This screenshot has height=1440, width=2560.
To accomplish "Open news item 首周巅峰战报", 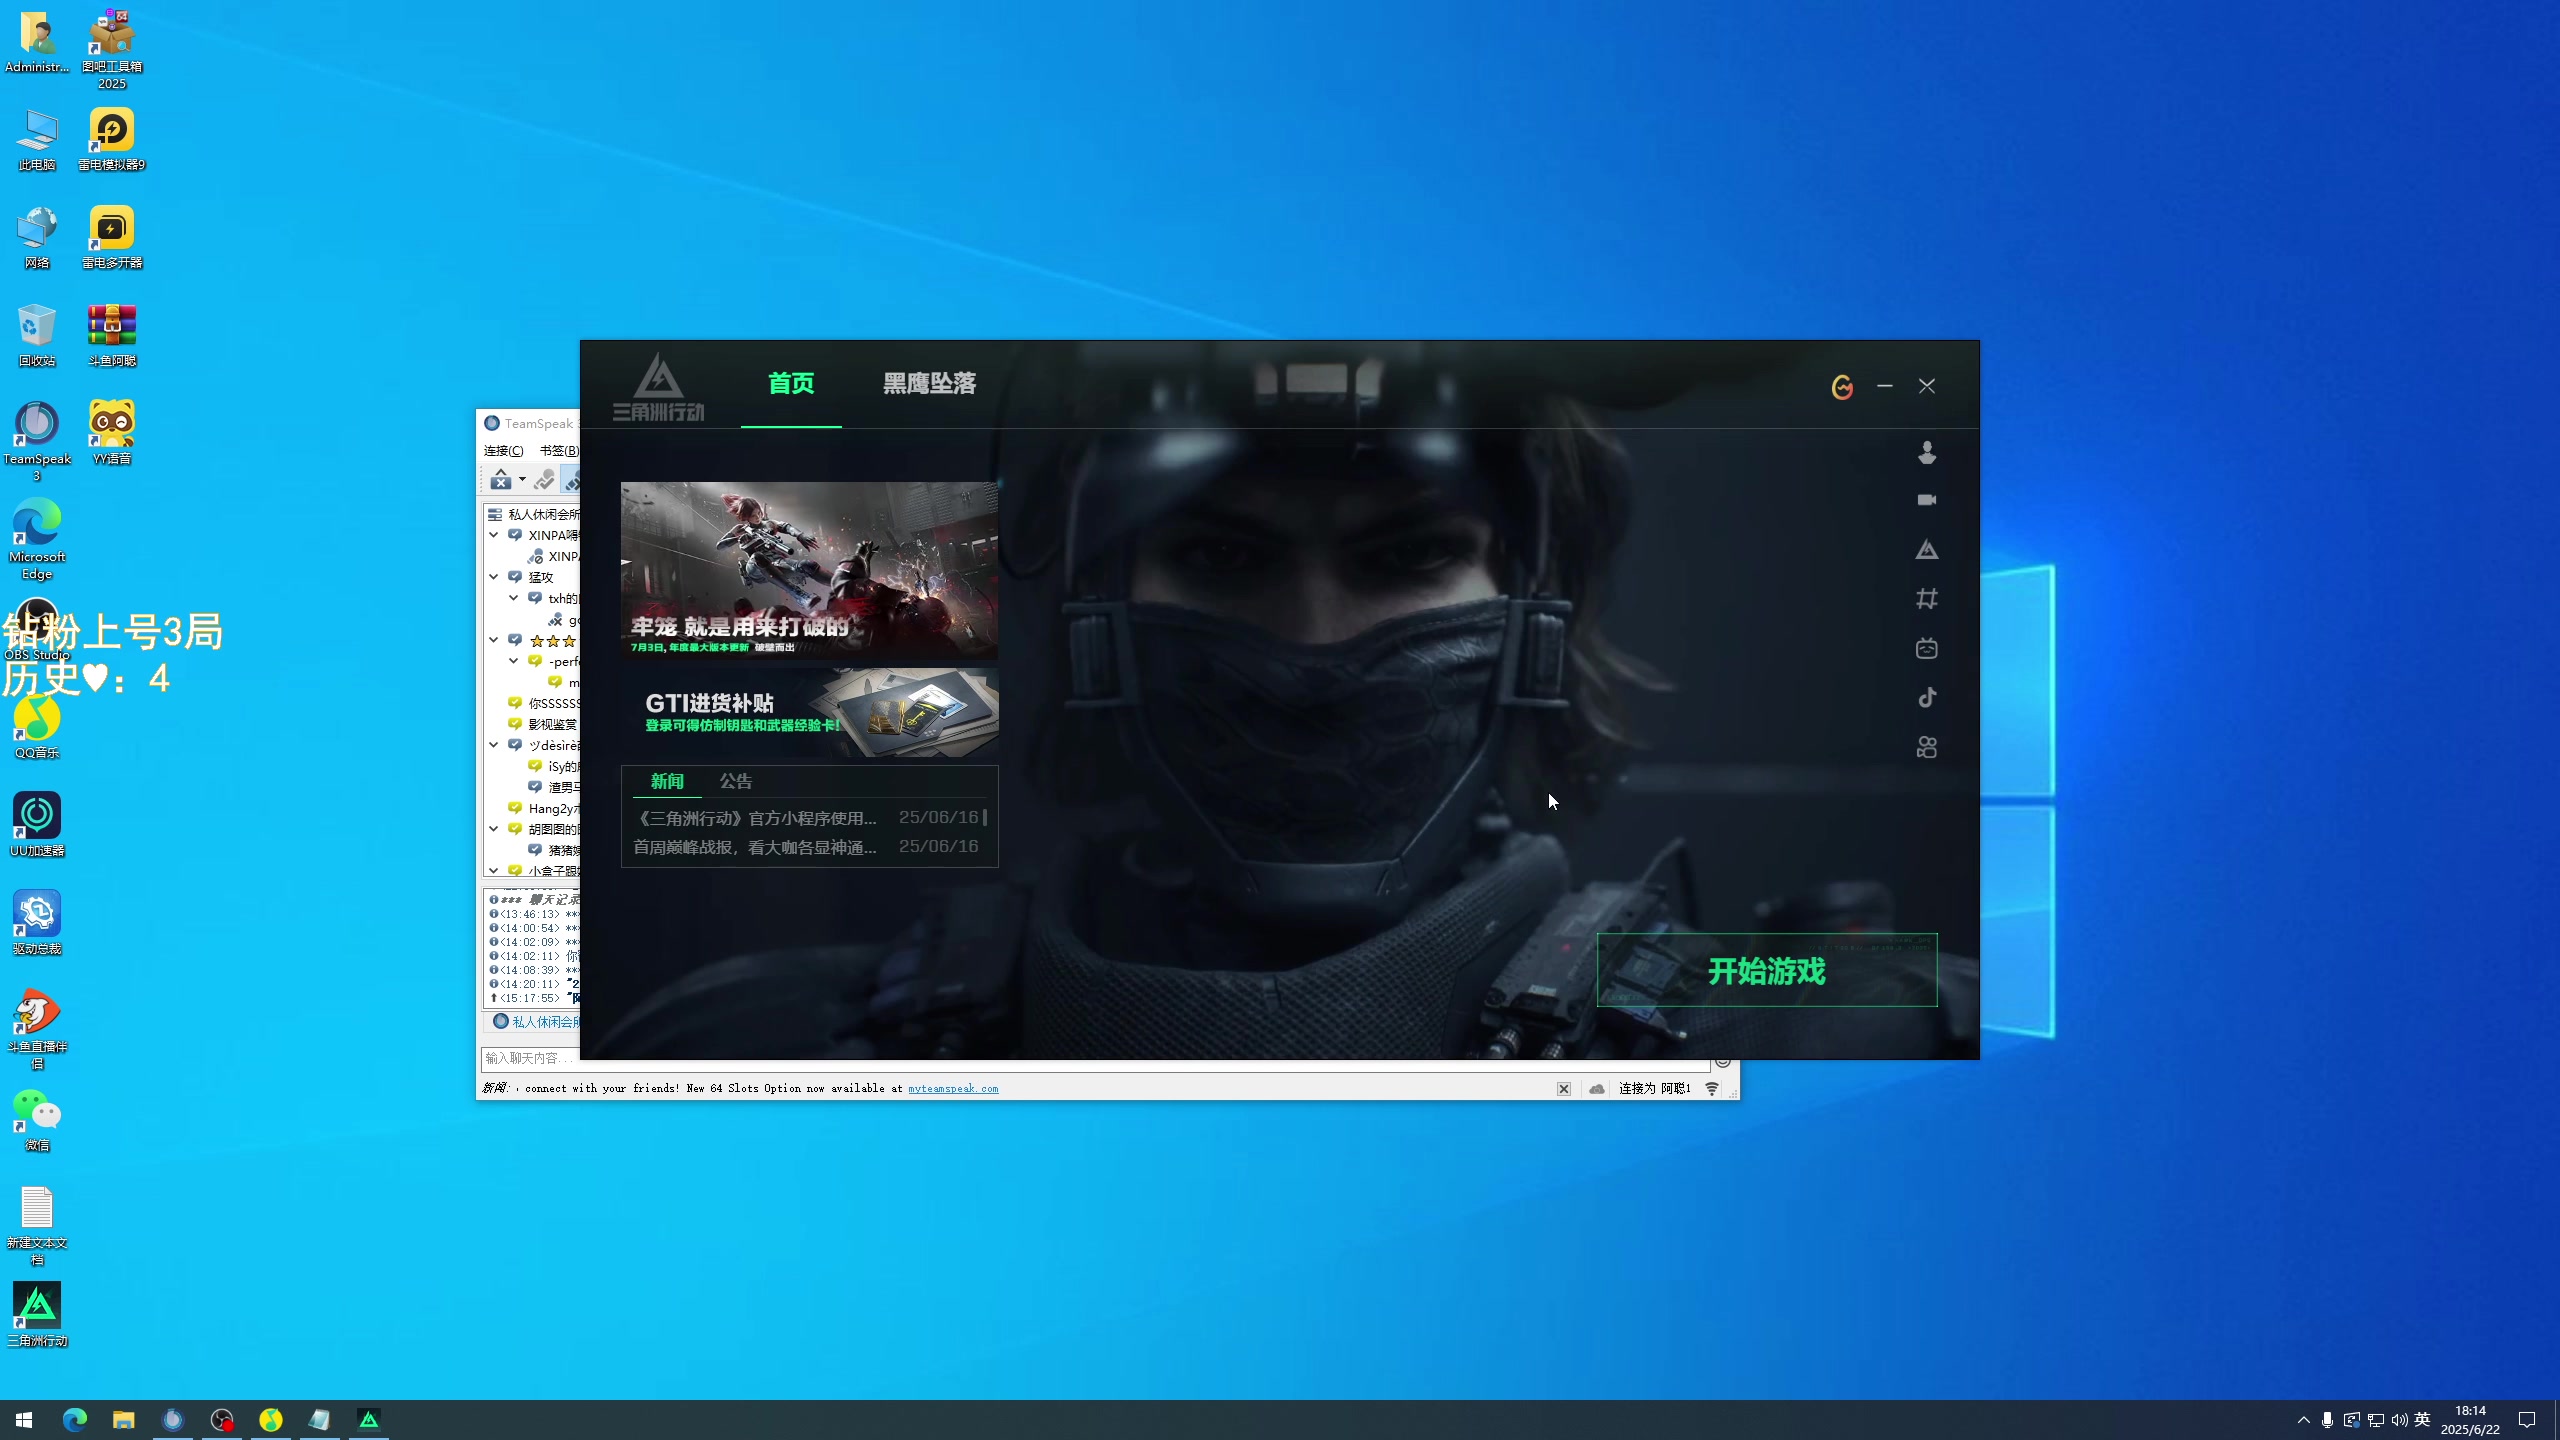I will click(755, 848).
